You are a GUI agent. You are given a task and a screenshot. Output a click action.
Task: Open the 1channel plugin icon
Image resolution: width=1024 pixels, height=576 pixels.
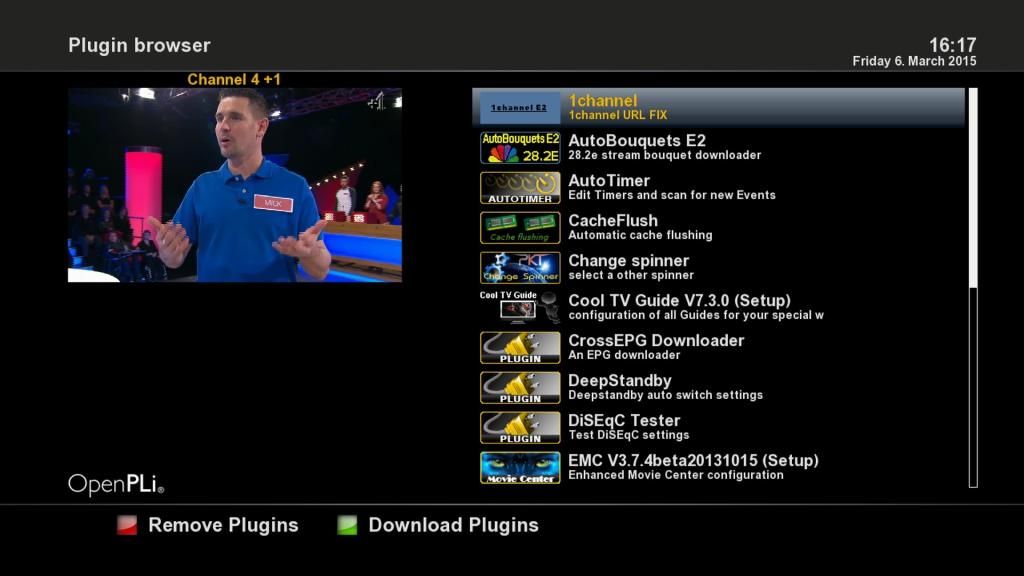[520, 107]
